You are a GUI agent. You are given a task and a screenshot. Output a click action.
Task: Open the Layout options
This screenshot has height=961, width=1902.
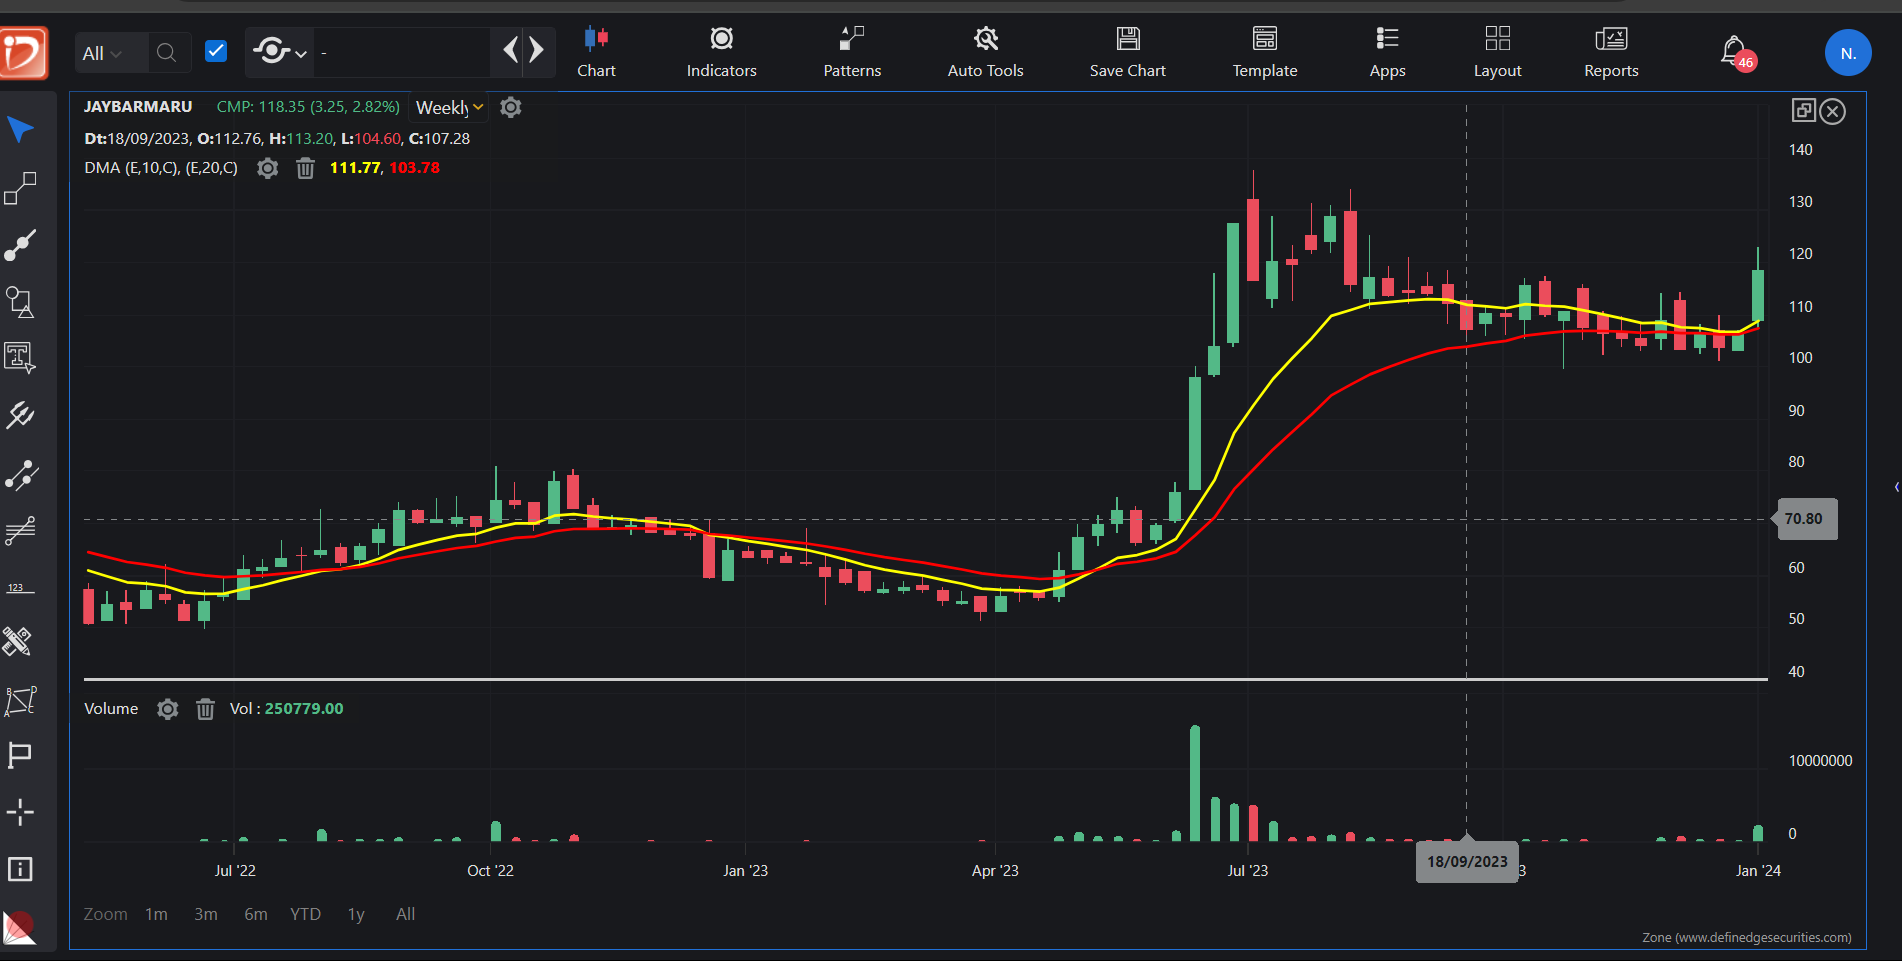pos(1497,52)
